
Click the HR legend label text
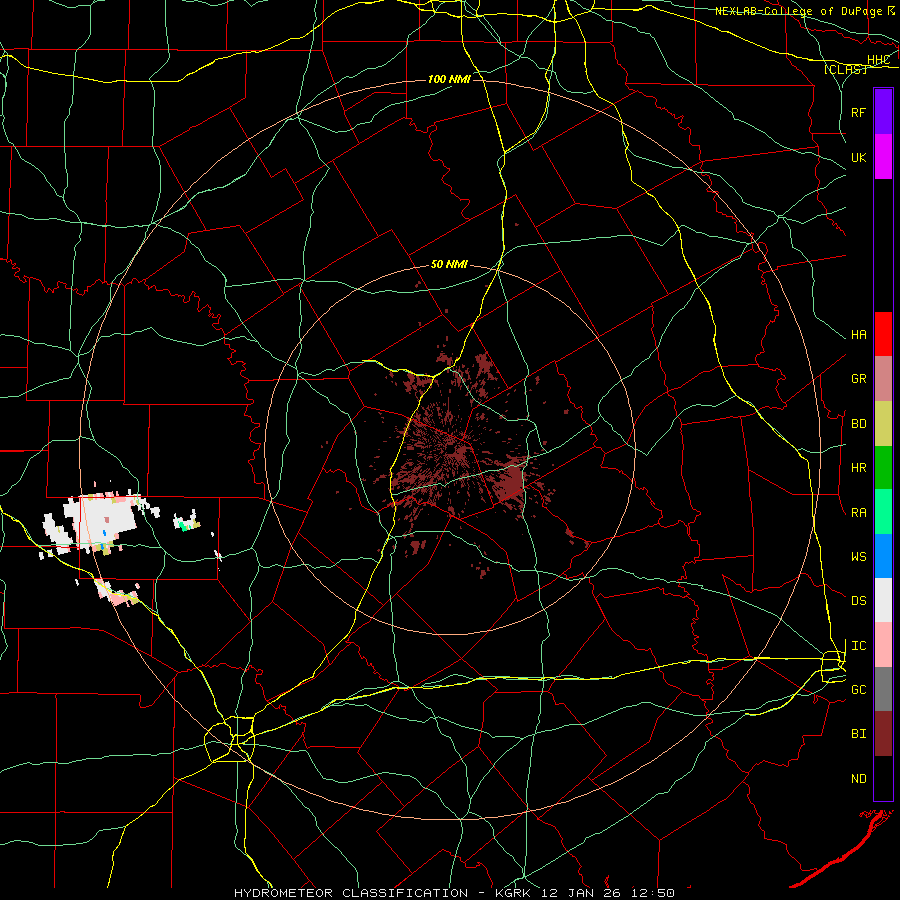tap(859, 468)
